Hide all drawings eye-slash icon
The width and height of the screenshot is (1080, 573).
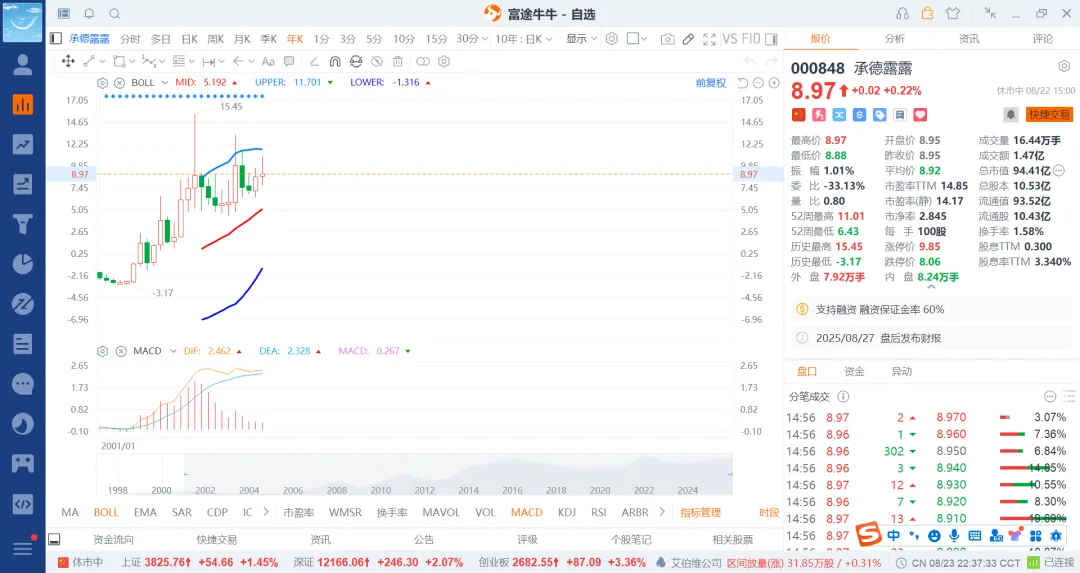pos(377,61)
